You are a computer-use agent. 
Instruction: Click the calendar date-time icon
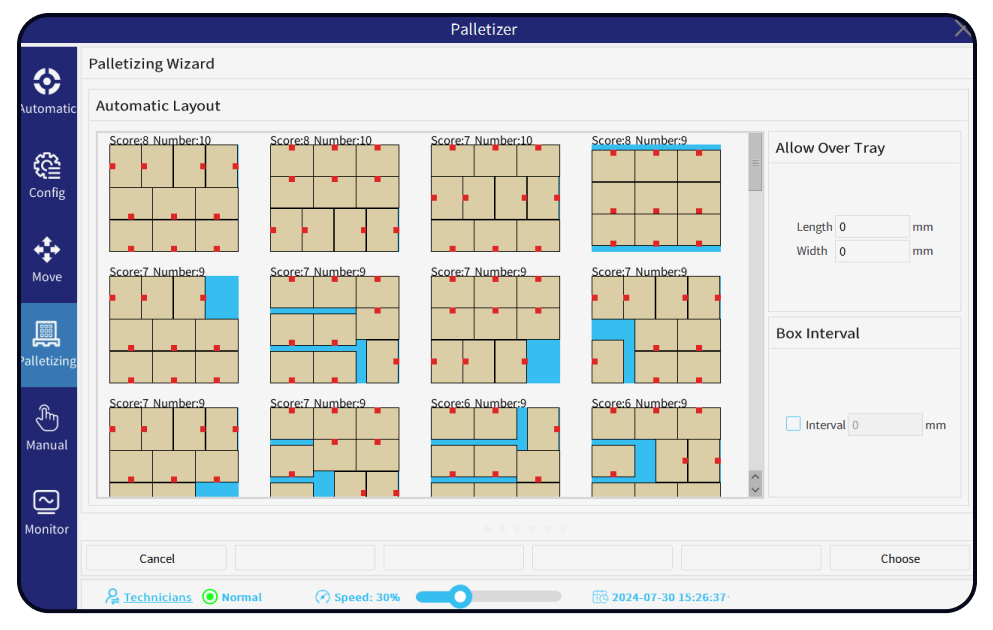click(600, 597)
